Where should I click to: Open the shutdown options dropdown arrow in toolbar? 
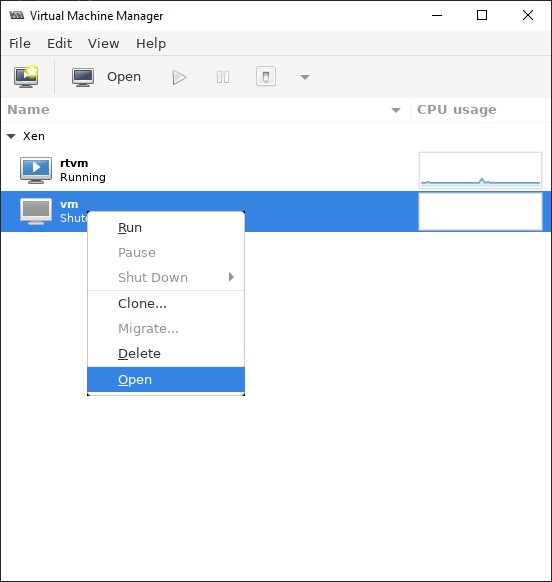(x=305, y=77)
